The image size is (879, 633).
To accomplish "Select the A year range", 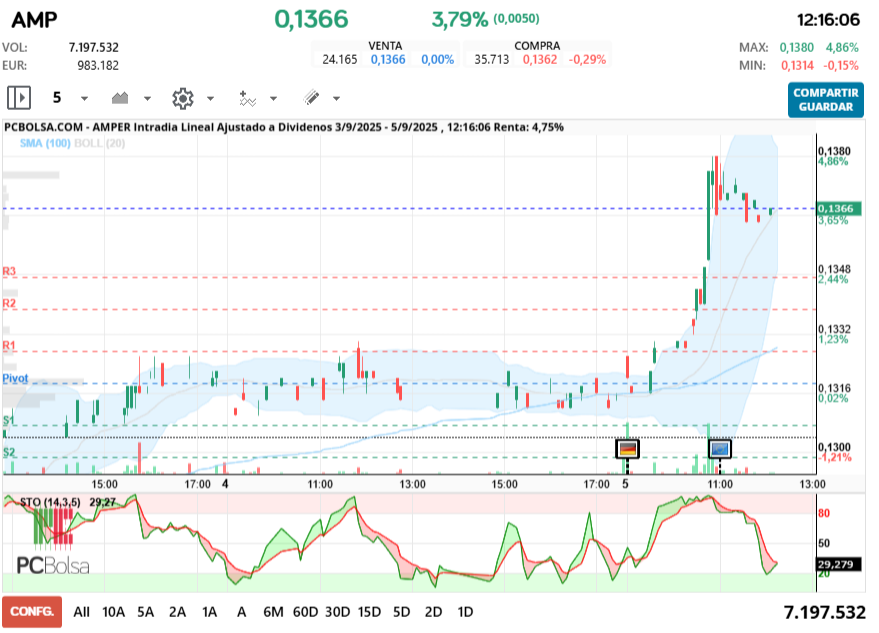I will (x=242, y=612).
